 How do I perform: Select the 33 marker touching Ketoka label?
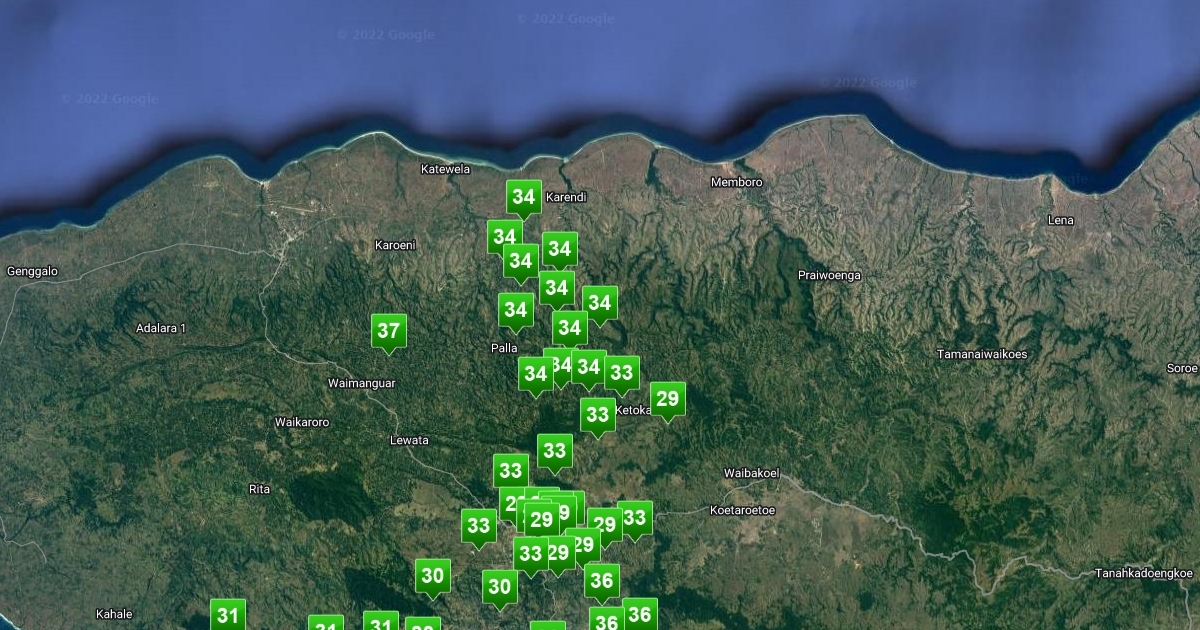click(598, 415)
